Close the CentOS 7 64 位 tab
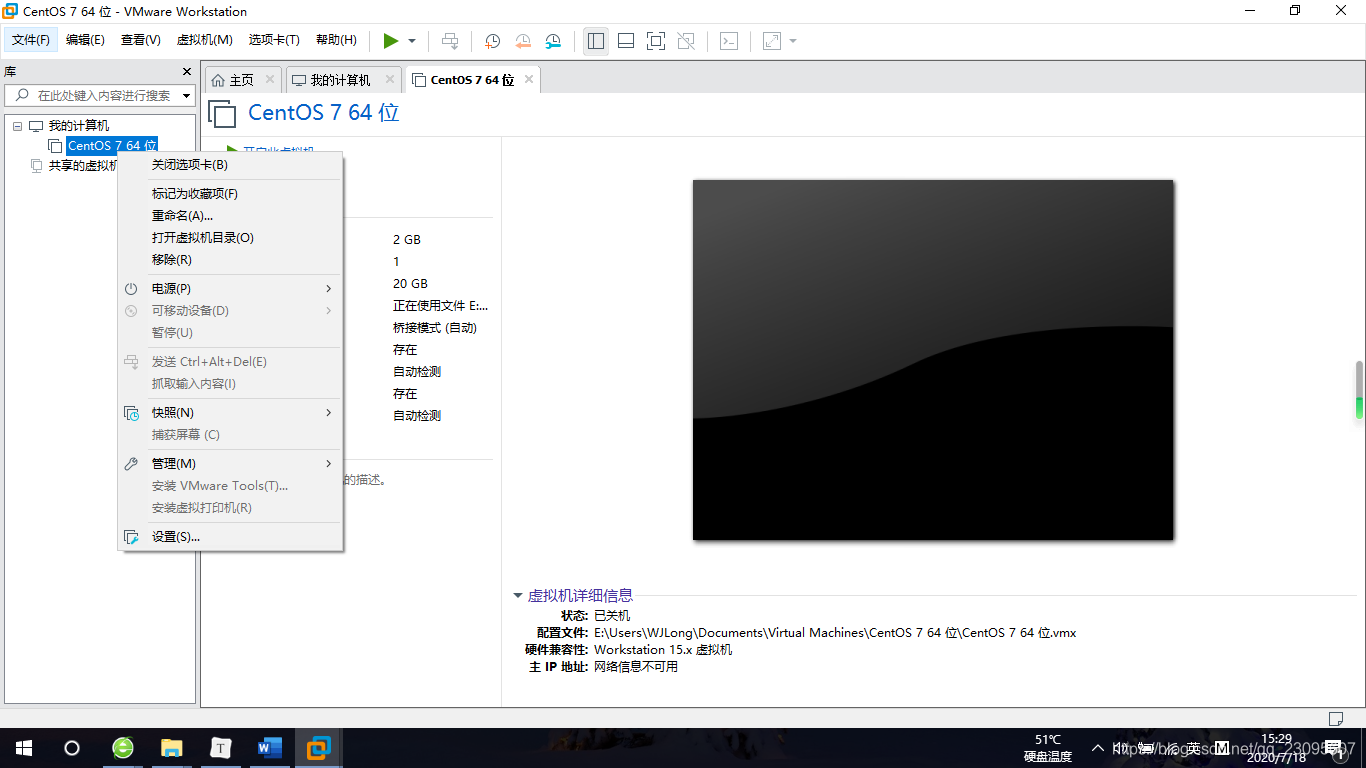 pos(529,79)
